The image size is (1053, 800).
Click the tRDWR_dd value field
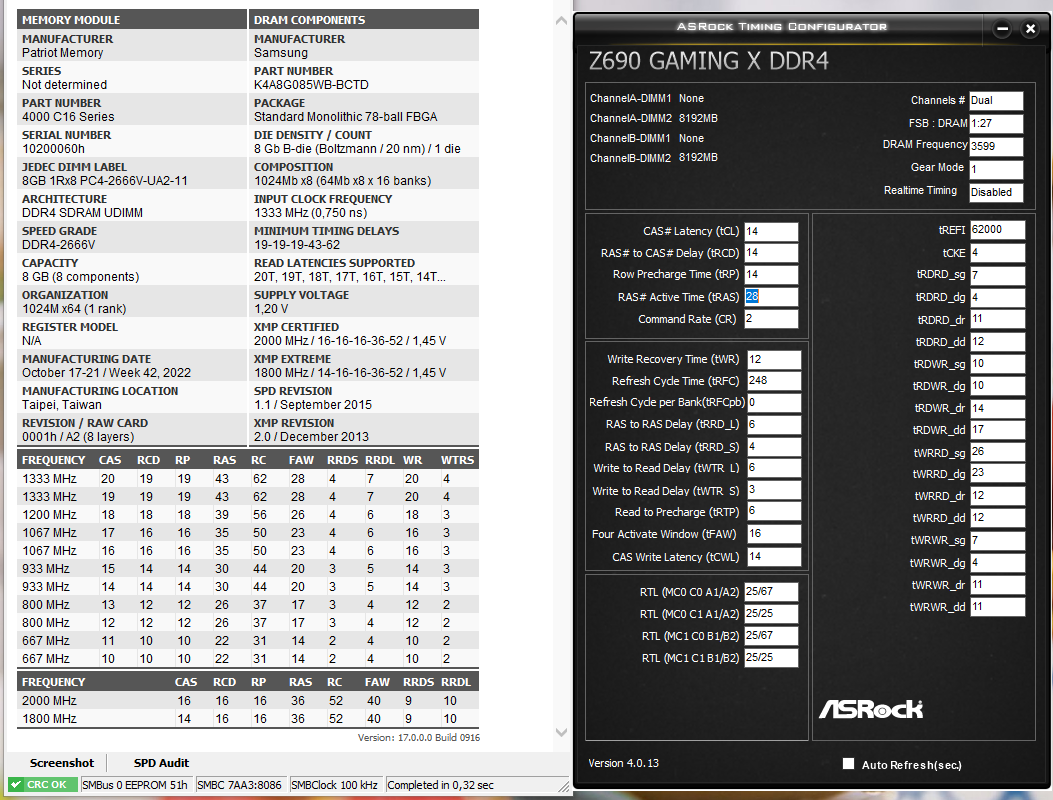pyautogui.click(x=997, y=430)
